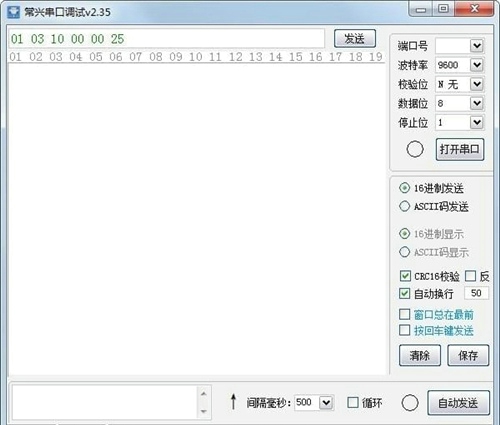Click the scroll up arrow of bottom text box

[x=204, y=394]
